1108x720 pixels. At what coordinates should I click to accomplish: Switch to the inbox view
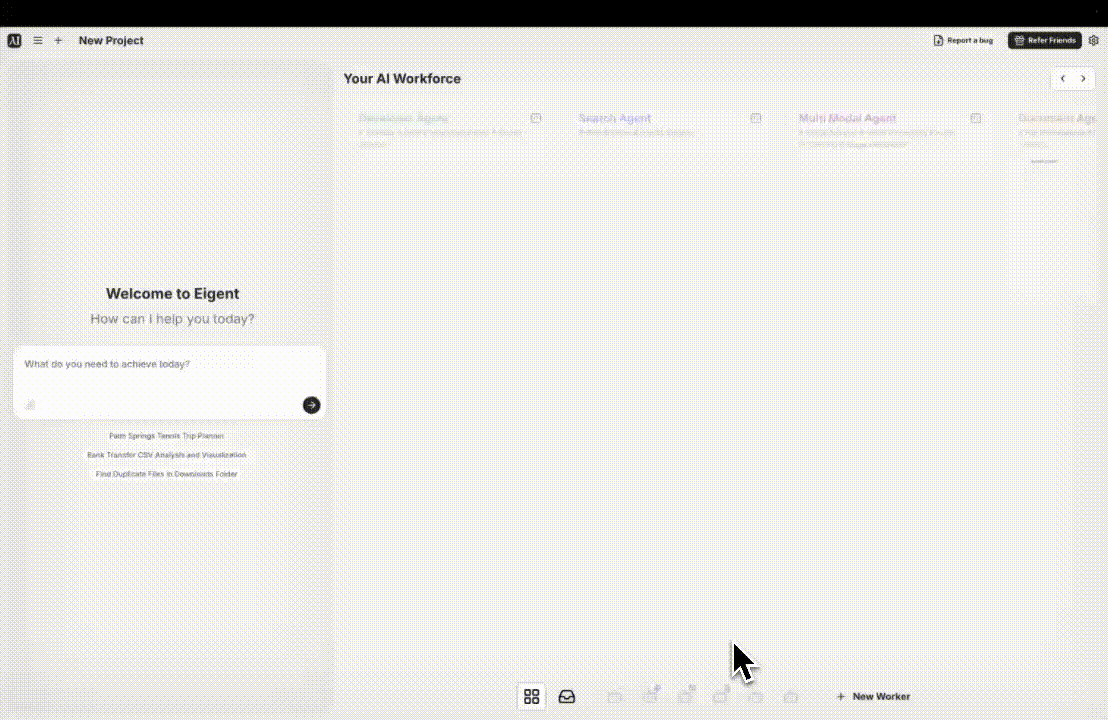(567, 697)
